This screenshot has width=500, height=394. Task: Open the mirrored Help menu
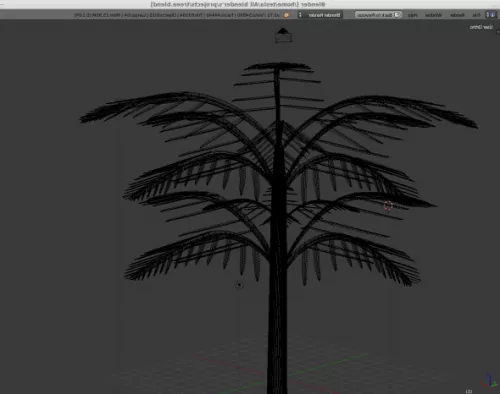tap(412, 15)
